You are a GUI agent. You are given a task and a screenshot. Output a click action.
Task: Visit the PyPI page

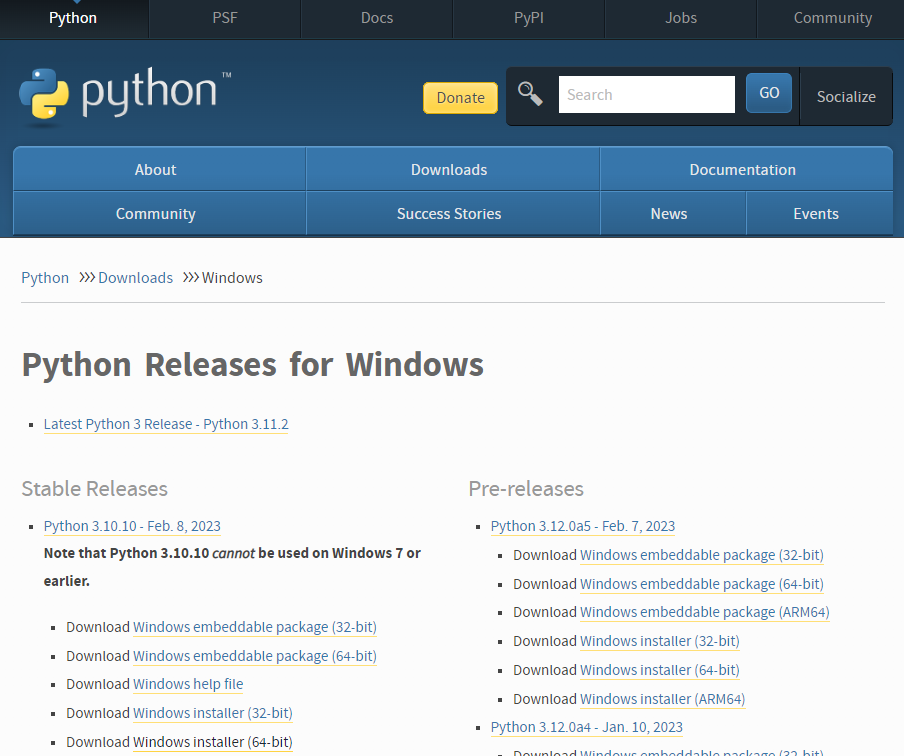(x=528, y=17)
